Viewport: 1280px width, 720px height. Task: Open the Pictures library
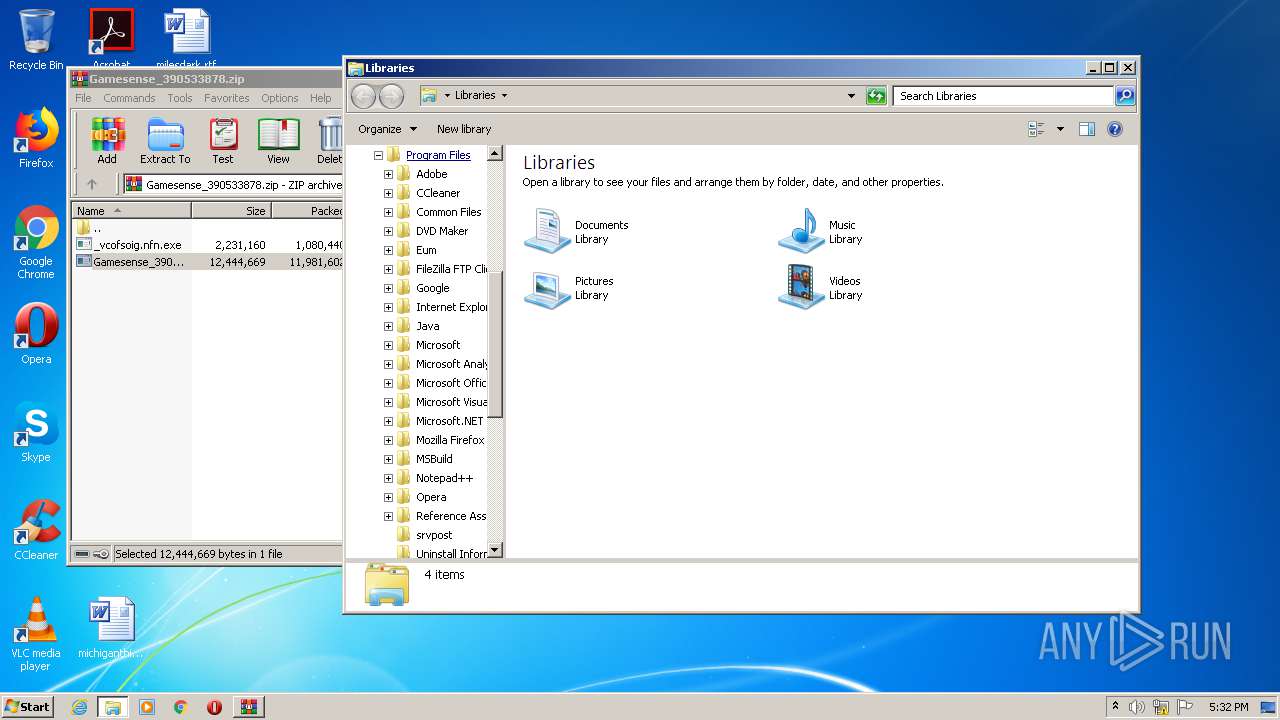tap(571, 287)
